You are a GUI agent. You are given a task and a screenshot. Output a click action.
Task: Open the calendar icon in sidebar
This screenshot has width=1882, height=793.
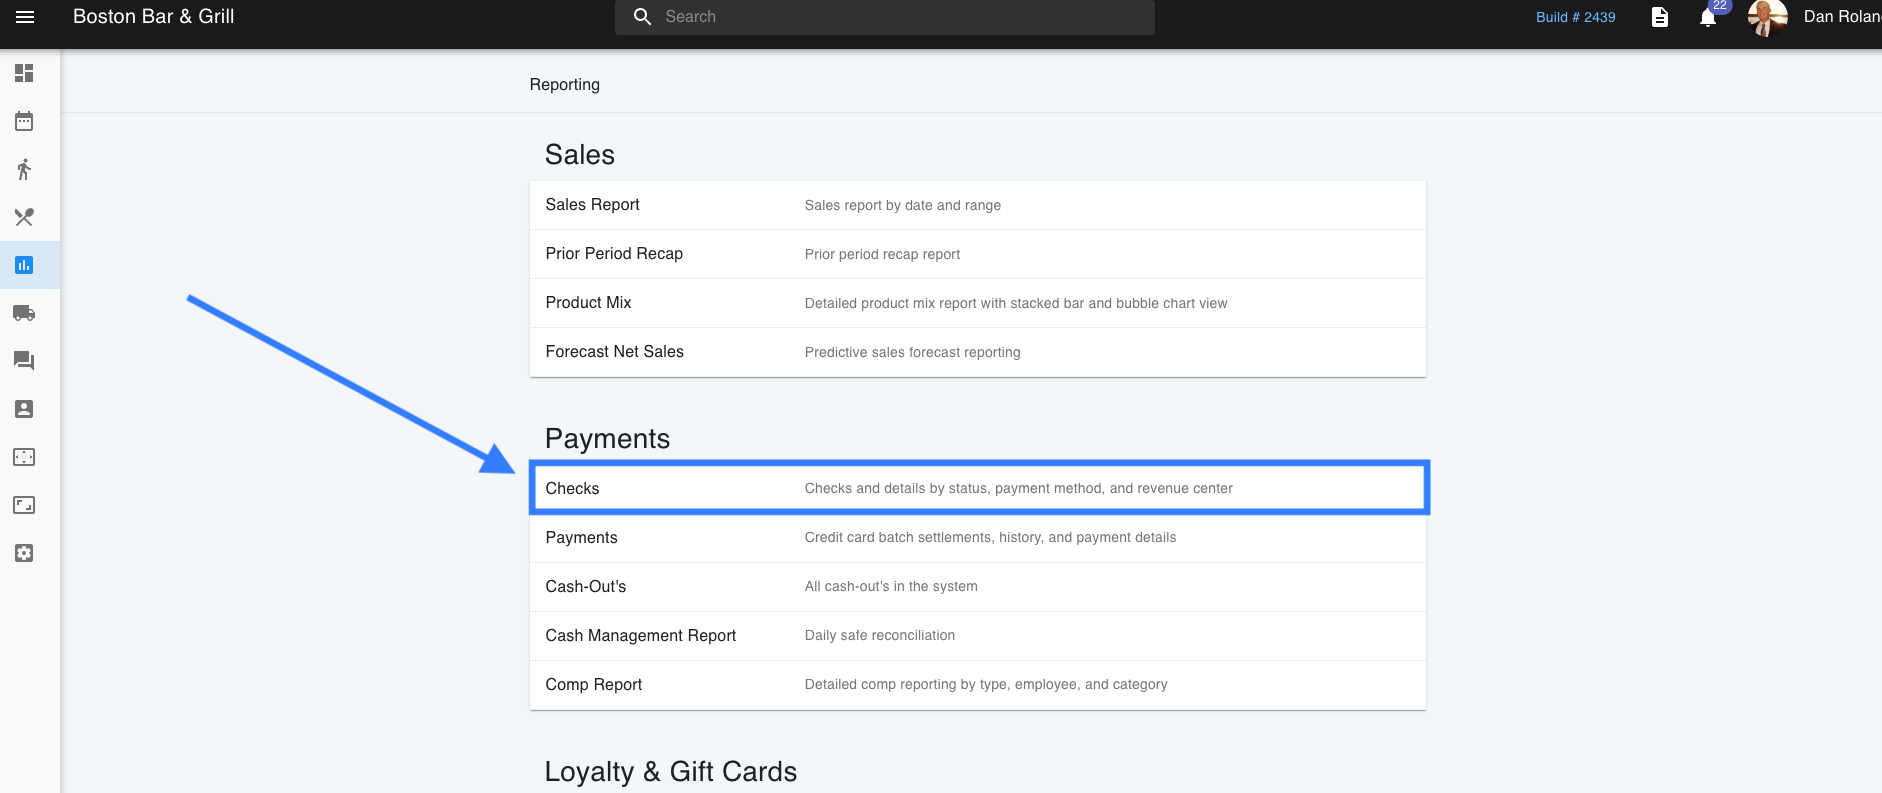(x=24, y=121)
